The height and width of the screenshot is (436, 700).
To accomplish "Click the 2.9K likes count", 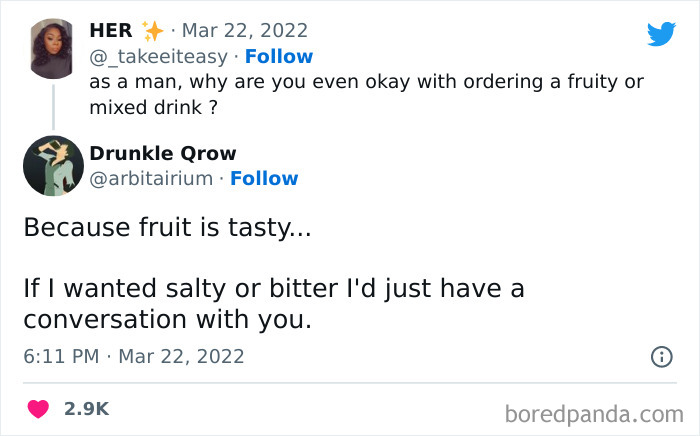I will [86, 409].
